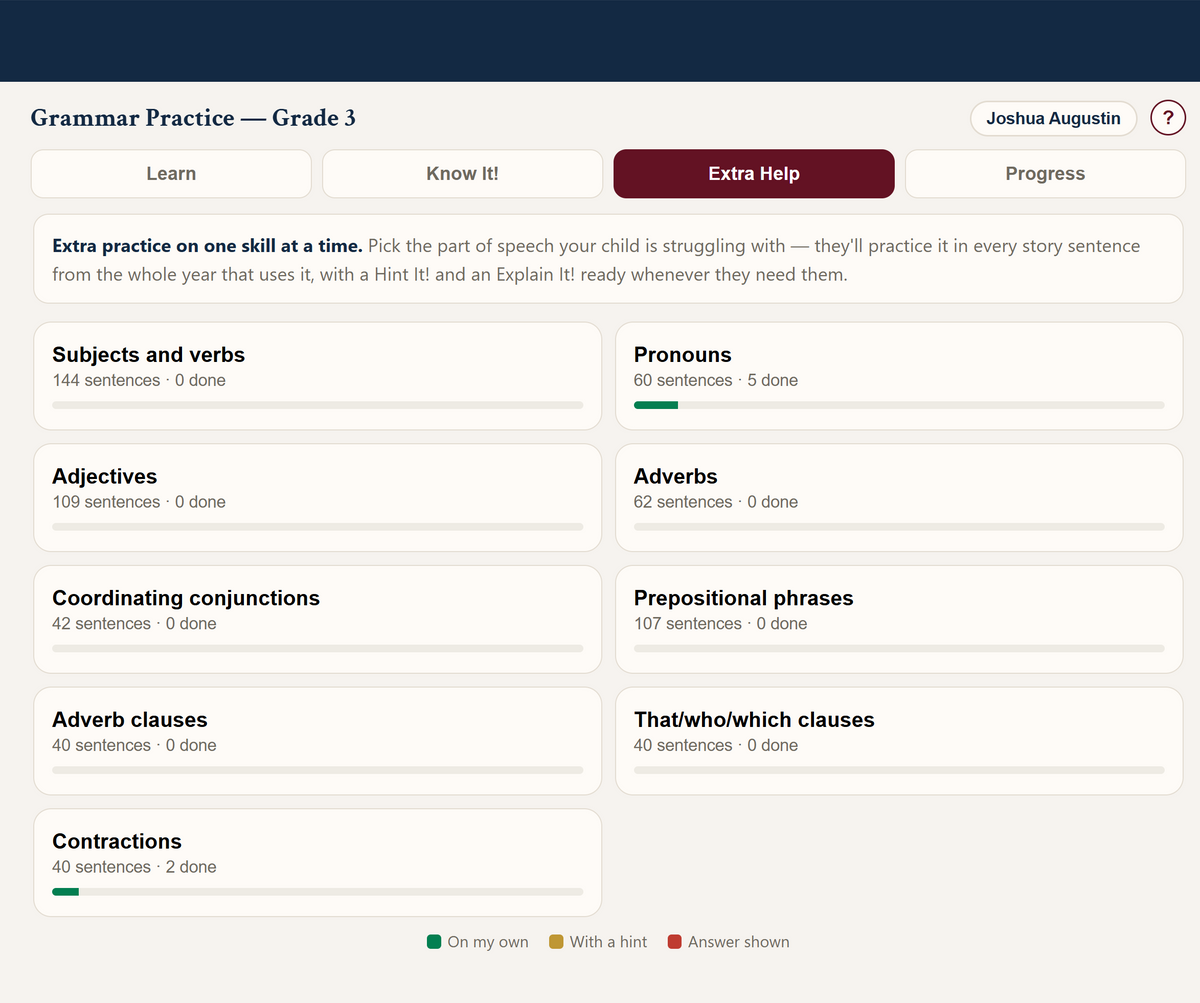Pick the Prepositional phrases card
This screenshot has height=1003, width=1200.
pos(899,619)
